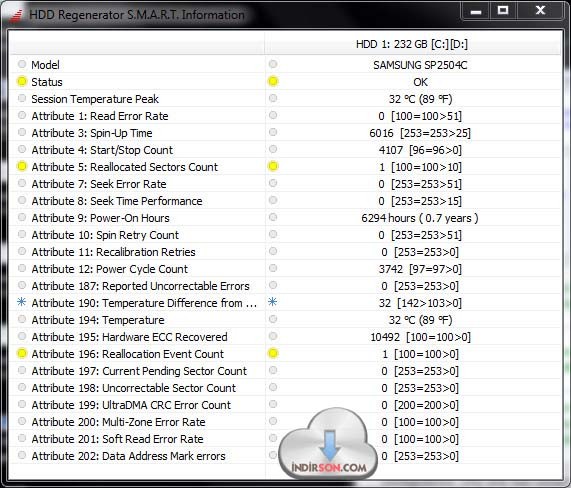
Task: Click gray dot left of Attribute 199: UltraDMA CRC
Action: pos(22,404)
